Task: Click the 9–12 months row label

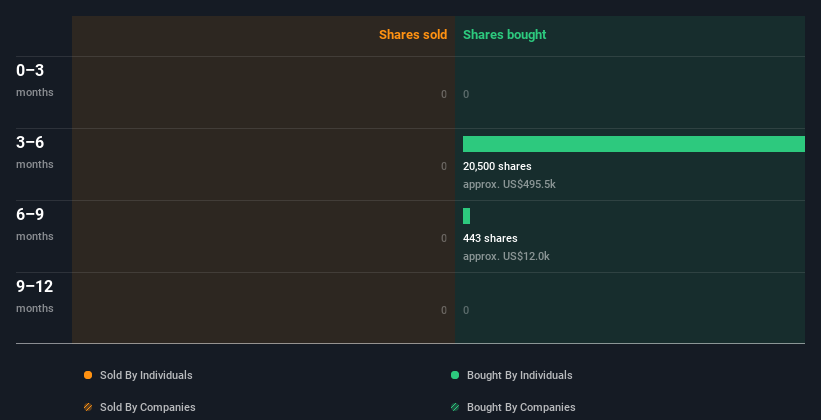Action: [x=35, y=296]
